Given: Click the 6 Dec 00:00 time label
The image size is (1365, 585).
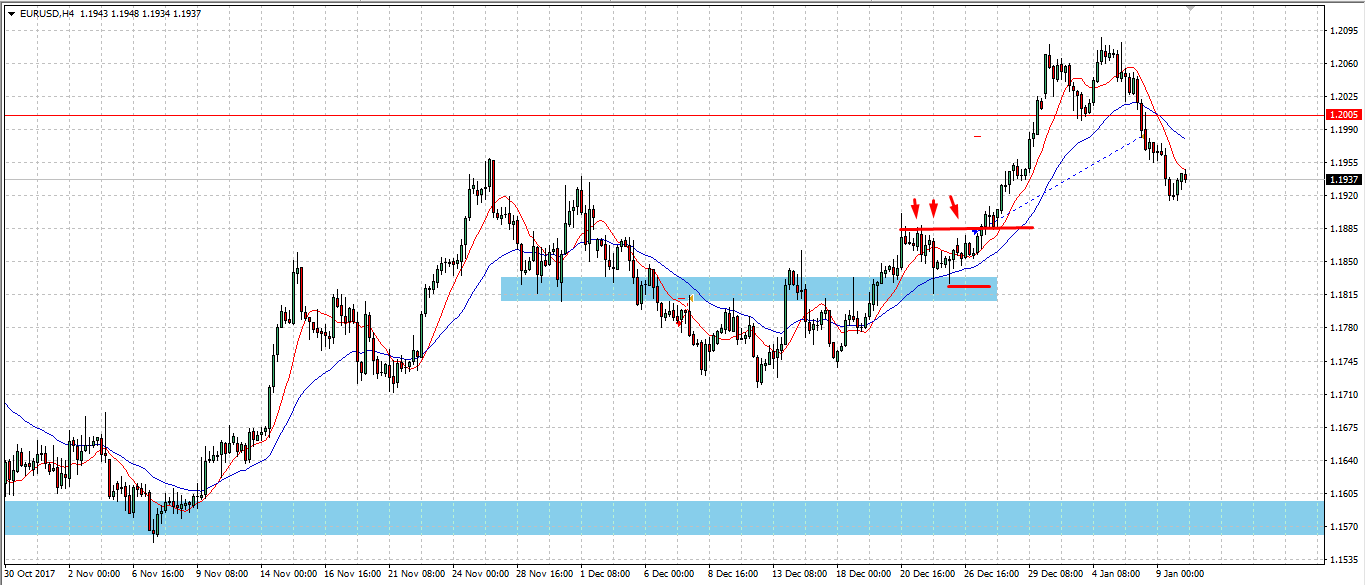Looking at the screenshot, I should click(x=669, y=574).
